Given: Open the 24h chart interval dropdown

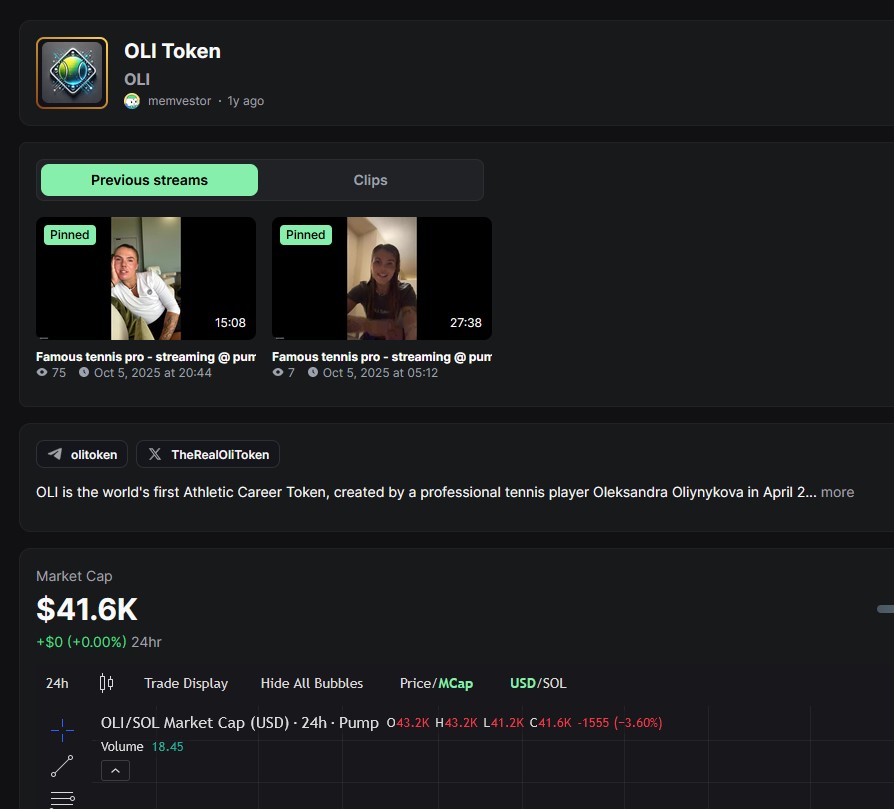Looking at the screenshot, I should tap(57, 683).
